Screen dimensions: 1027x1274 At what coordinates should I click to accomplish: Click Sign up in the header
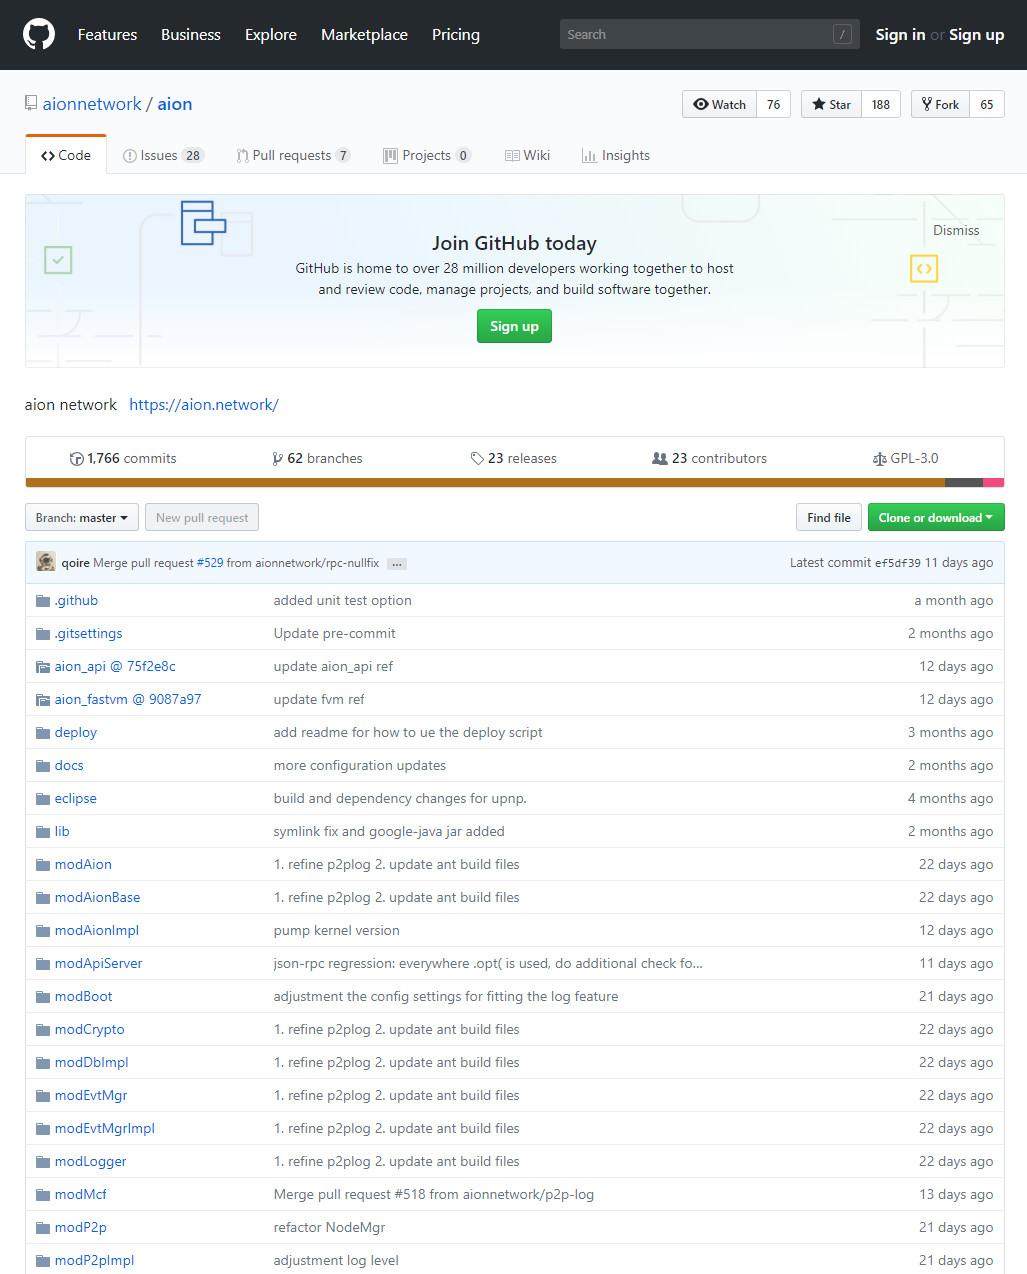tap(976, 35)
